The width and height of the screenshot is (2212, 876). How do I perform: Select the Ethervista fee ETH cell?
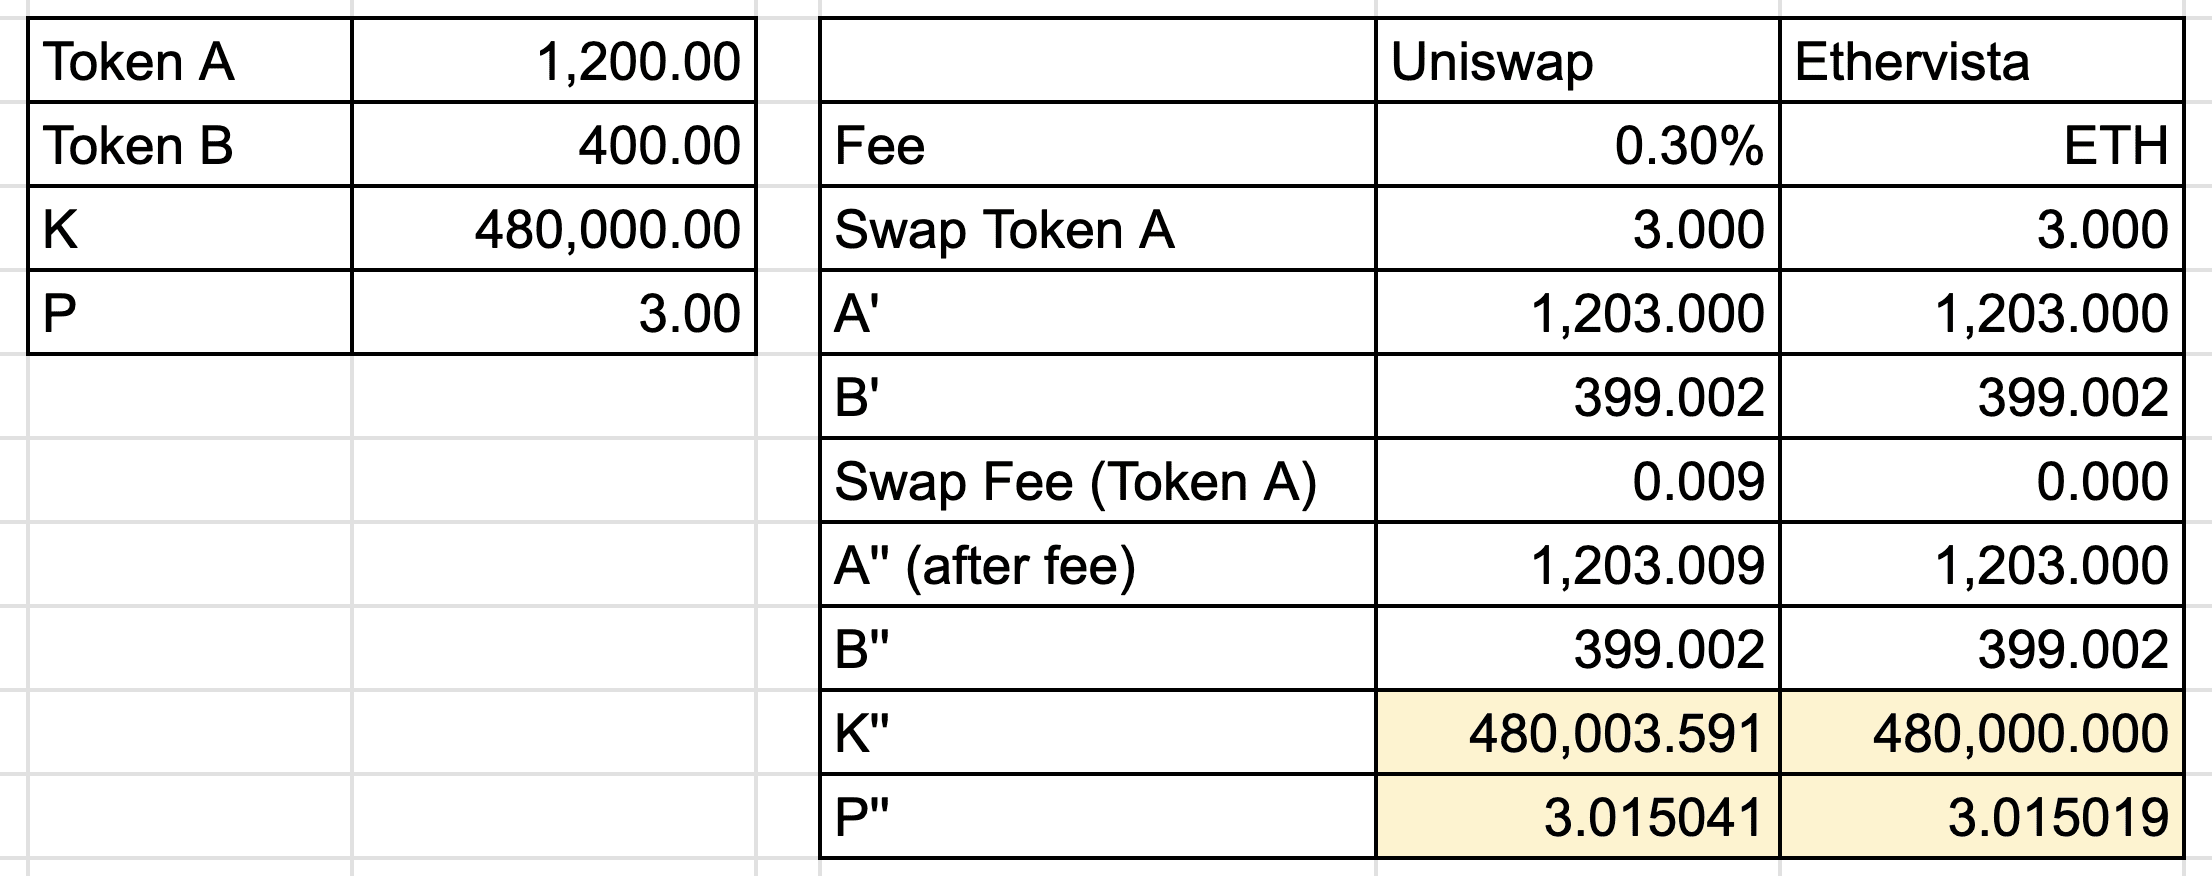pyautogui.click(x=1980, y=146)
